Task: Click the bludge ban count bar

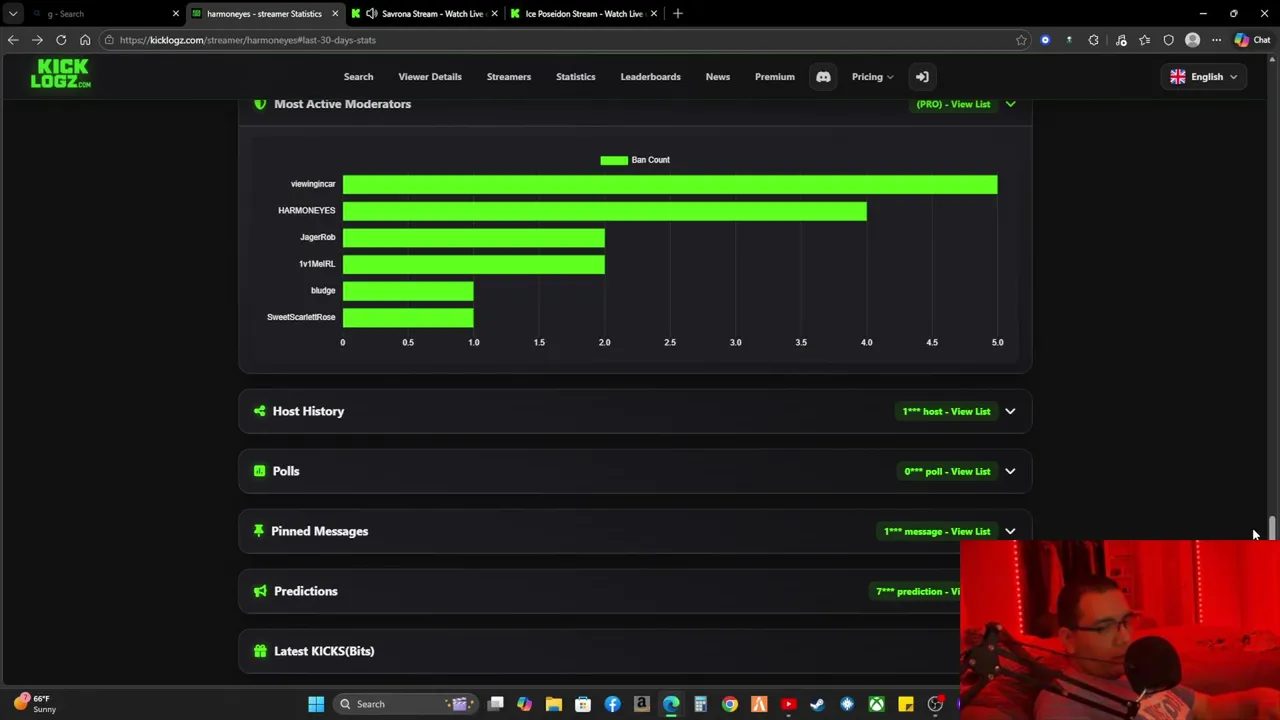Action: (x=408, y=291)
